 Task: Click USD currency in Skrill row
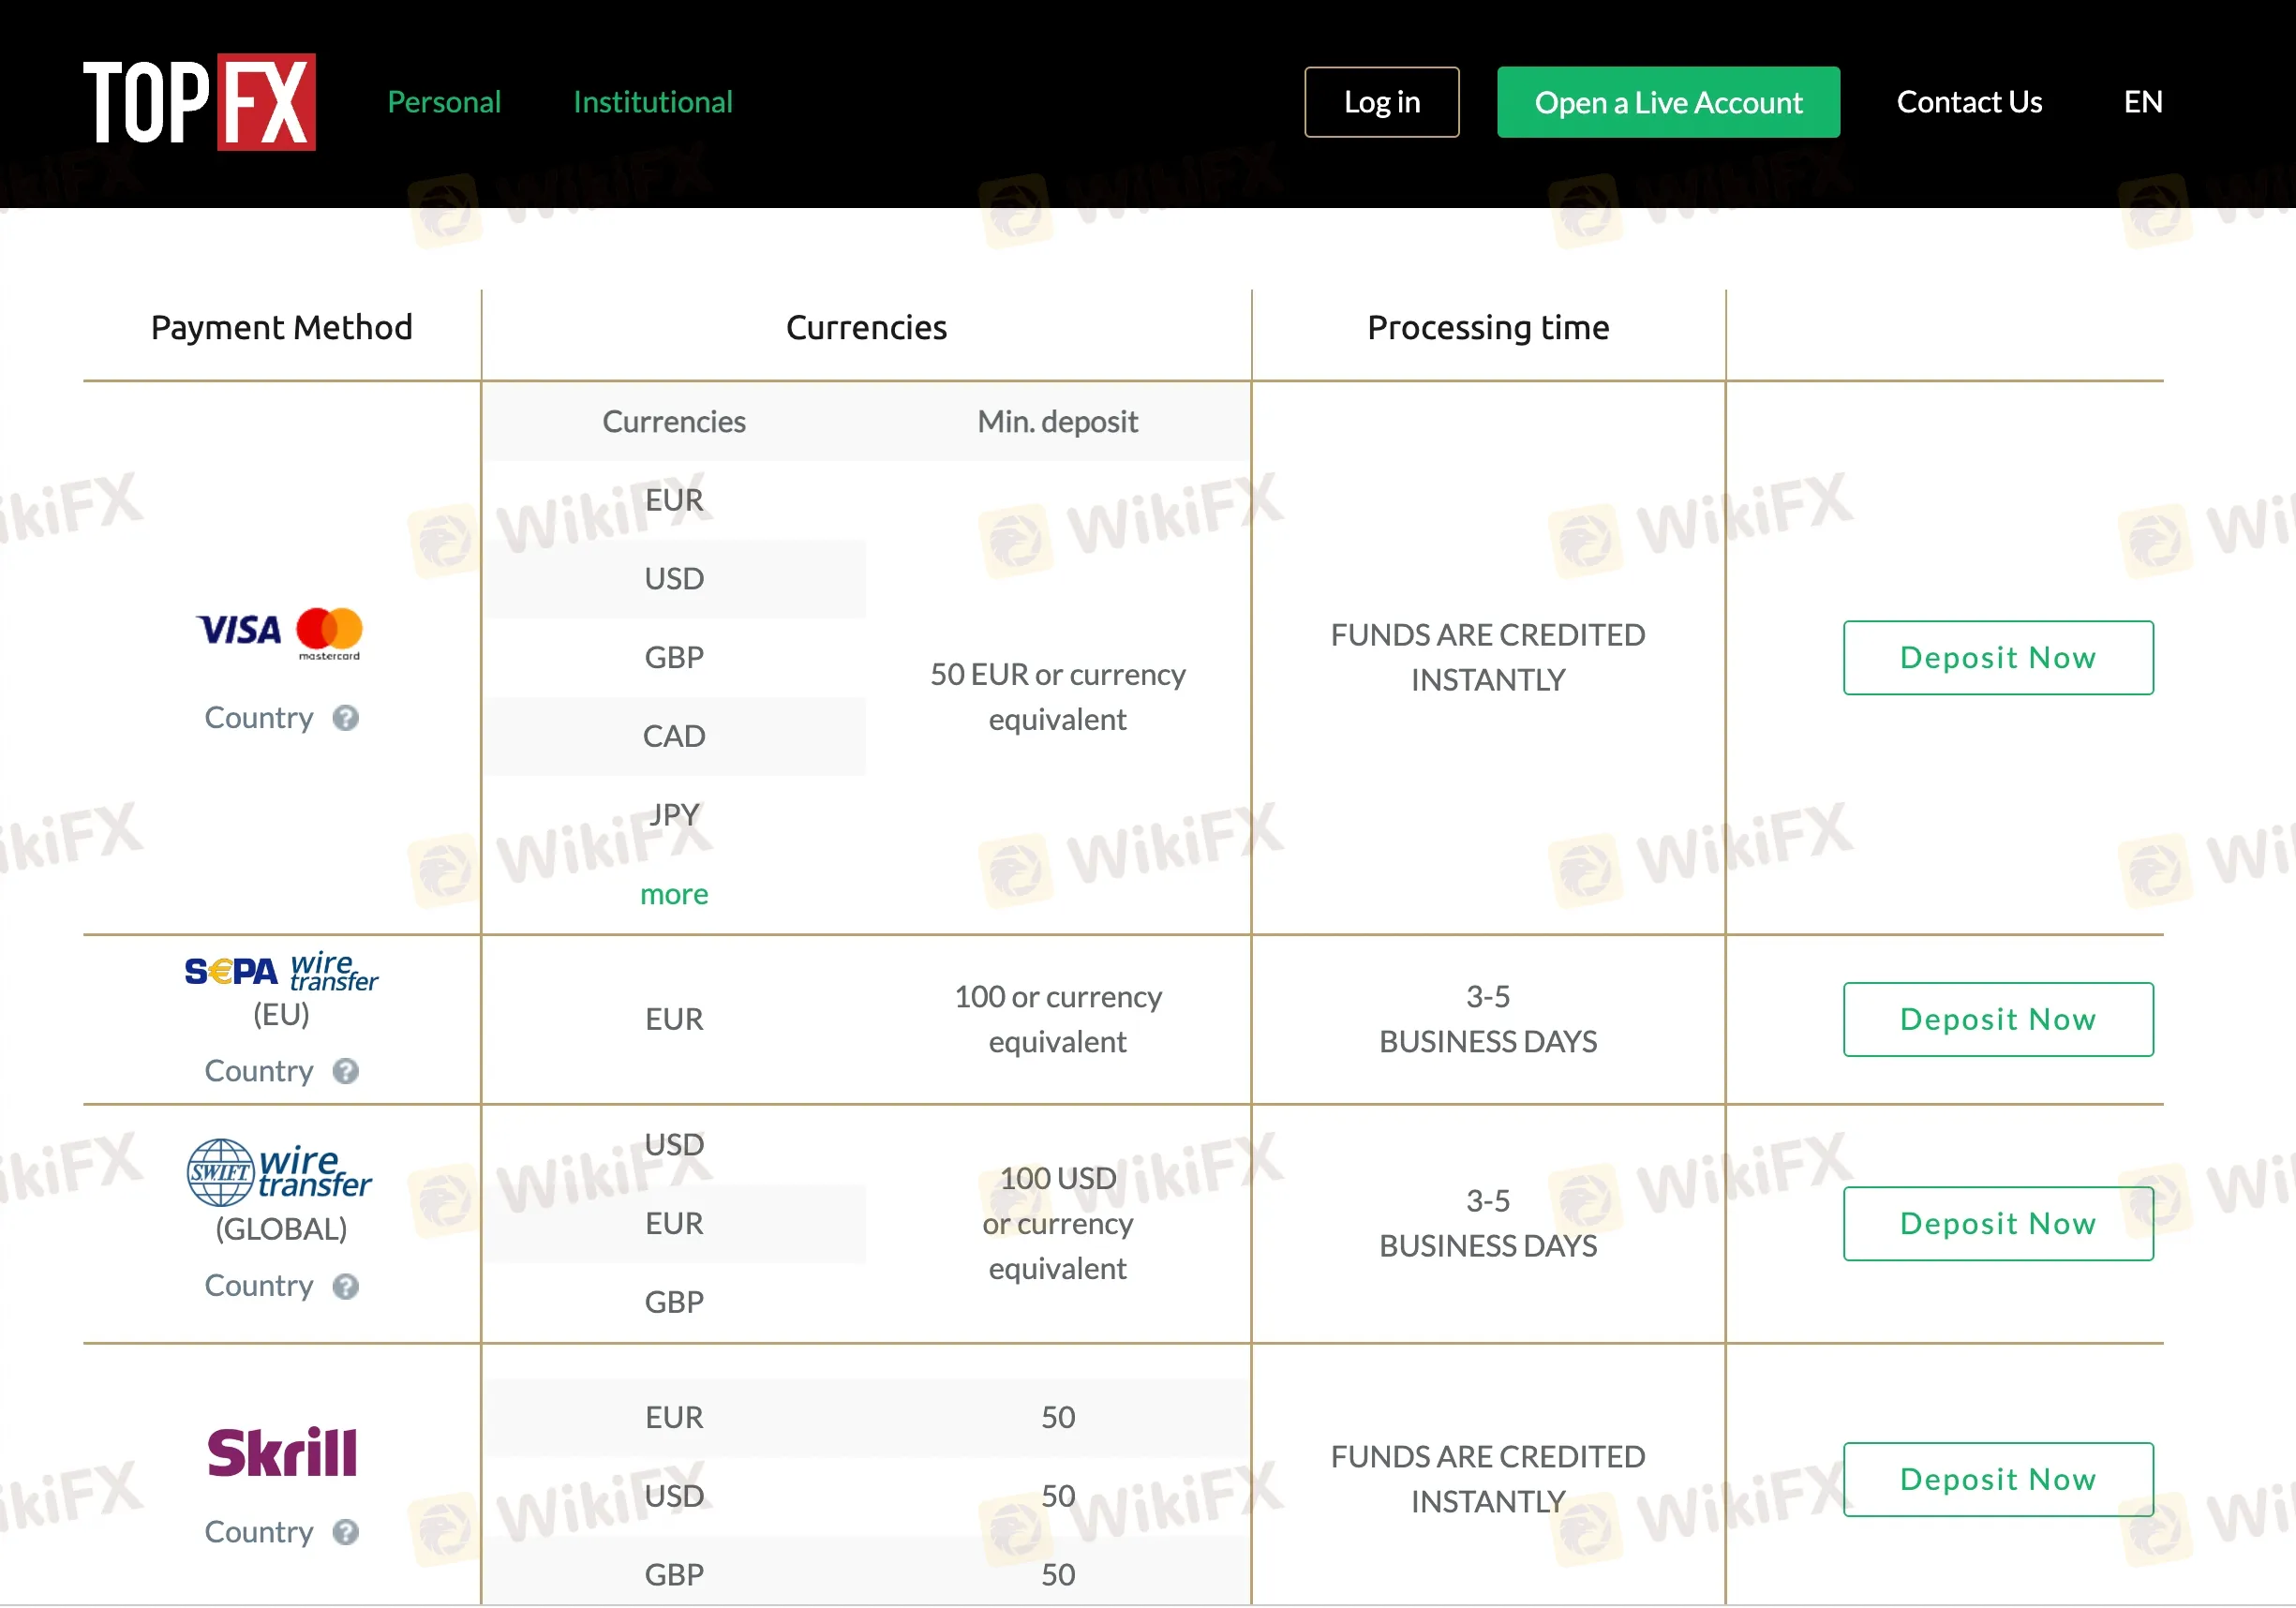(x=674, y=1496)
